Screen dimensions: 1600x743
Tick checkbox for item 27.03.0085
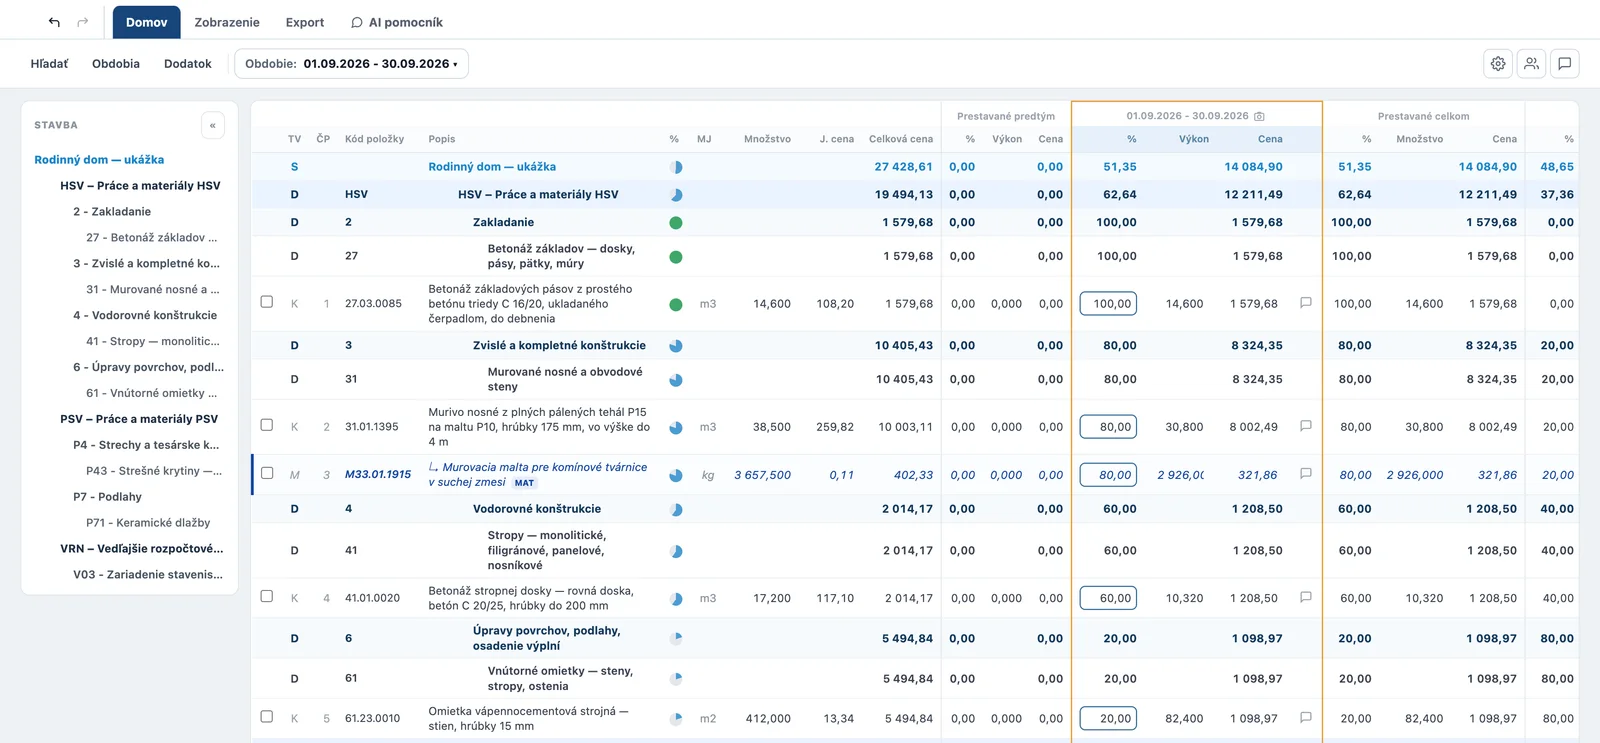pos(267,301)
